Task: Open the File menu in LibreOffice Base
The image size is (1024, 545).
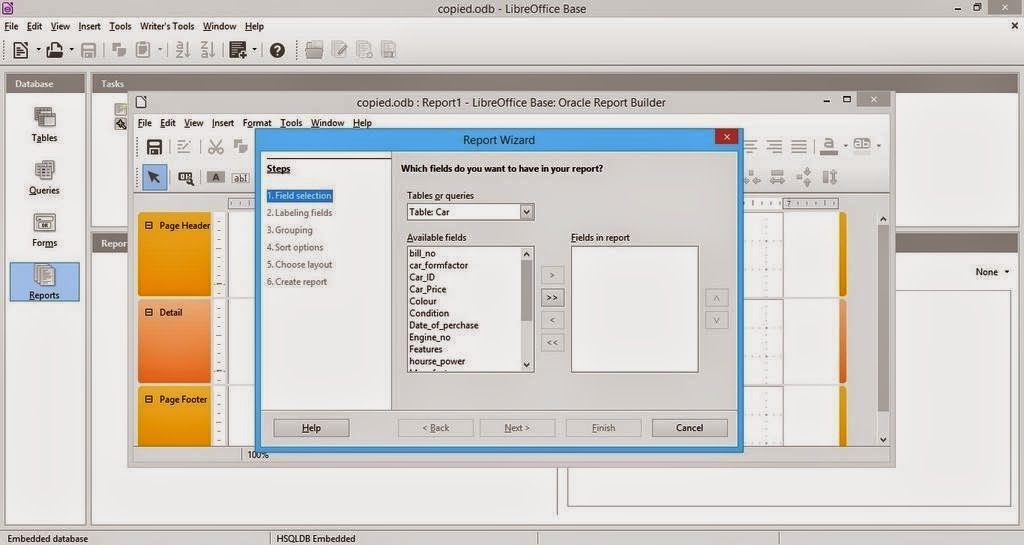Action: click(x=11, y=26)
